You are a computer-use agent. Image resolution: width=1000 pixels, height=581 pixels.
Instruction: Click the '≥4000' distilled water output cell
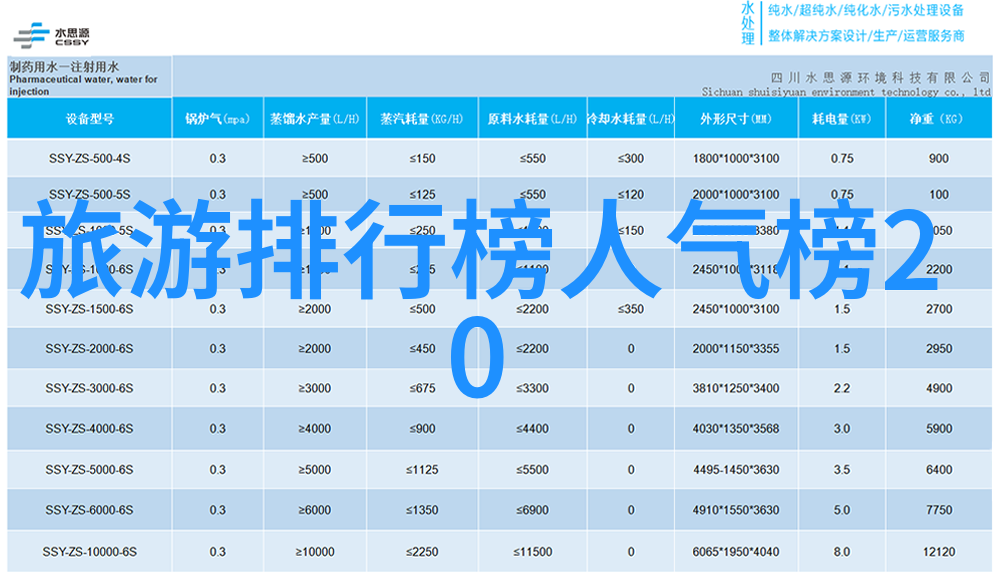pyautogui.click(x=315, y=429)
